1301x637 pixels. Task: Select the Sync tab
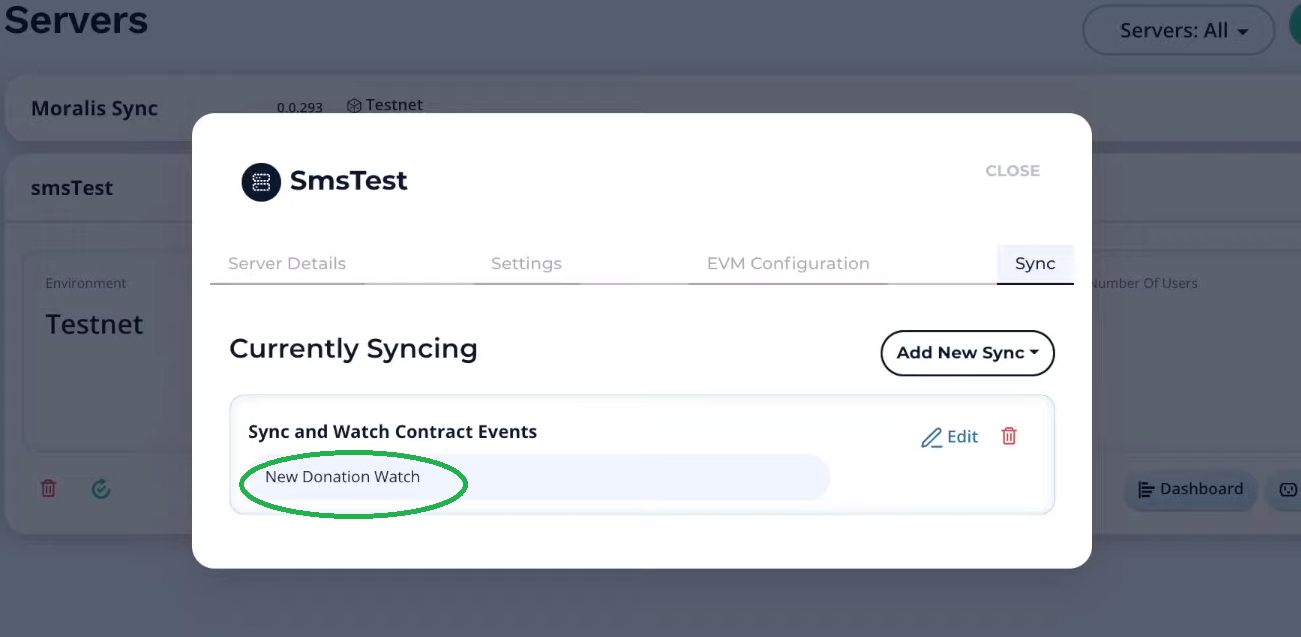1035,264
